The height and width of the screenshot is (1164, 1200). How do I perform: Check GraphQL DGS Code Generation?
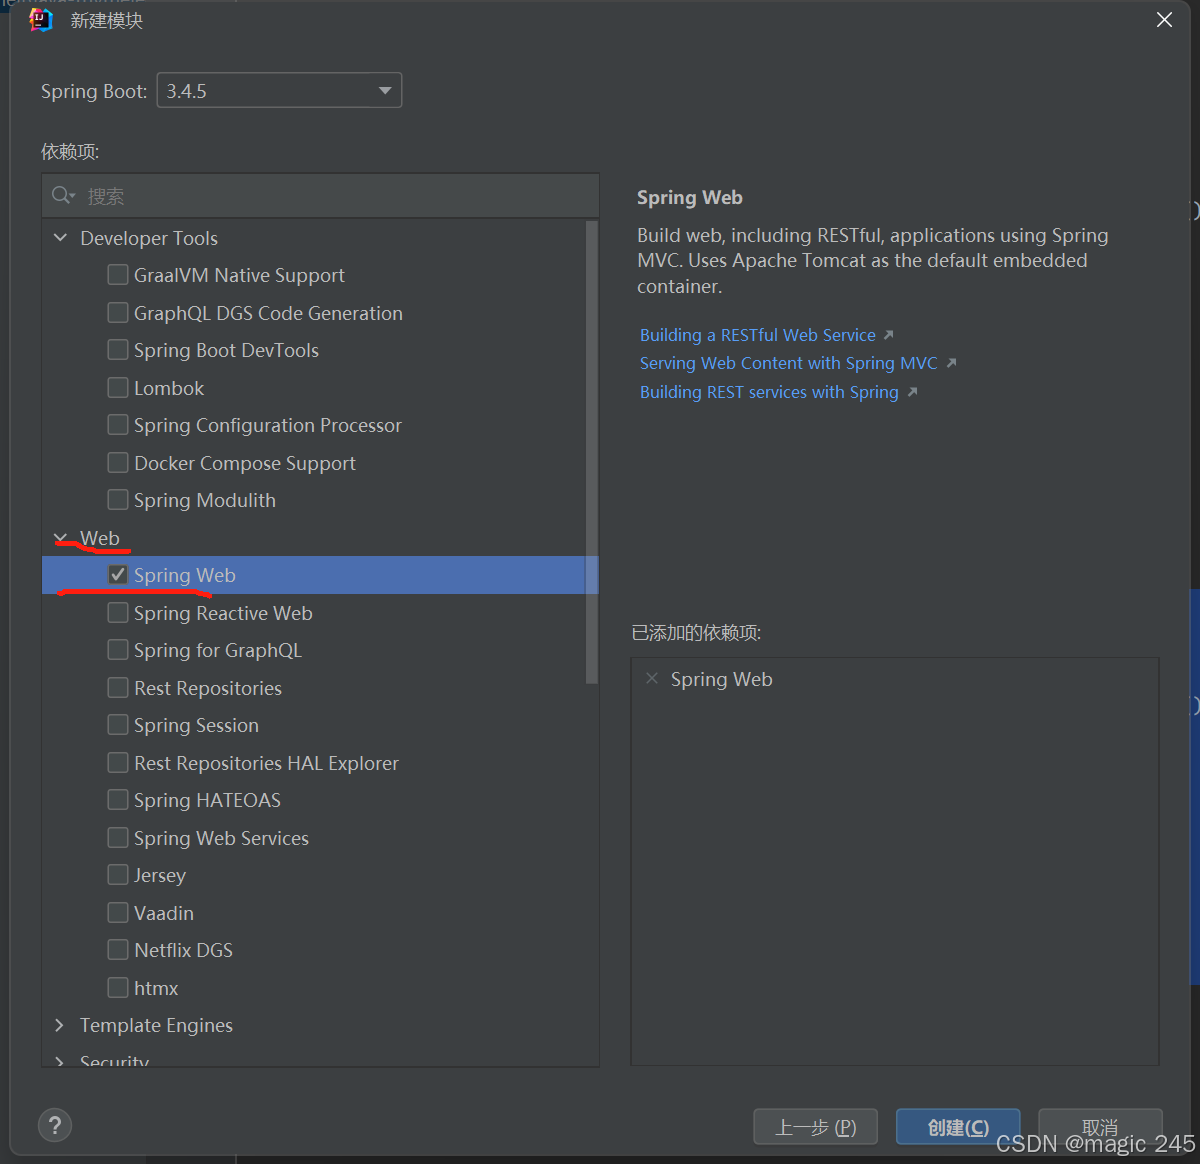[118, 313]
